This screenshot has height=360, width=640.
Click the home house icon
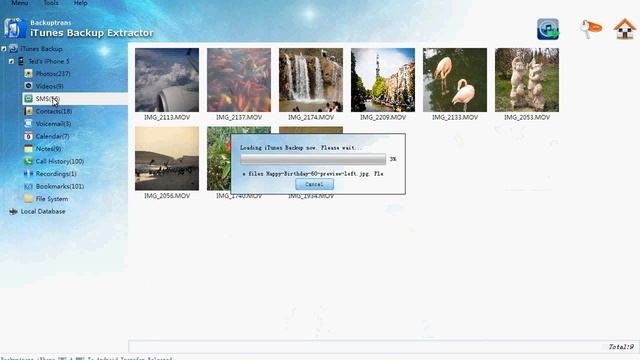point(624,29)
